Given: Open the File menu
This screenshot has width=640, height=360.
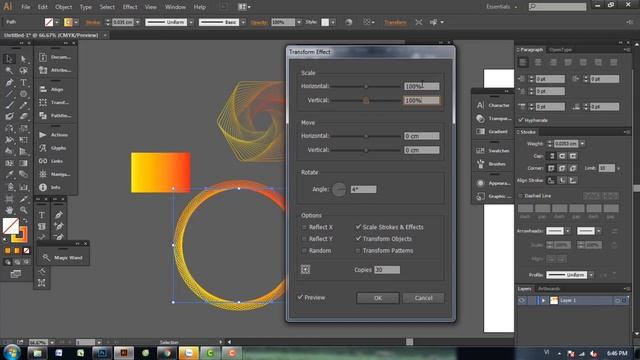Looking at the screenshot, I should 26,7.
